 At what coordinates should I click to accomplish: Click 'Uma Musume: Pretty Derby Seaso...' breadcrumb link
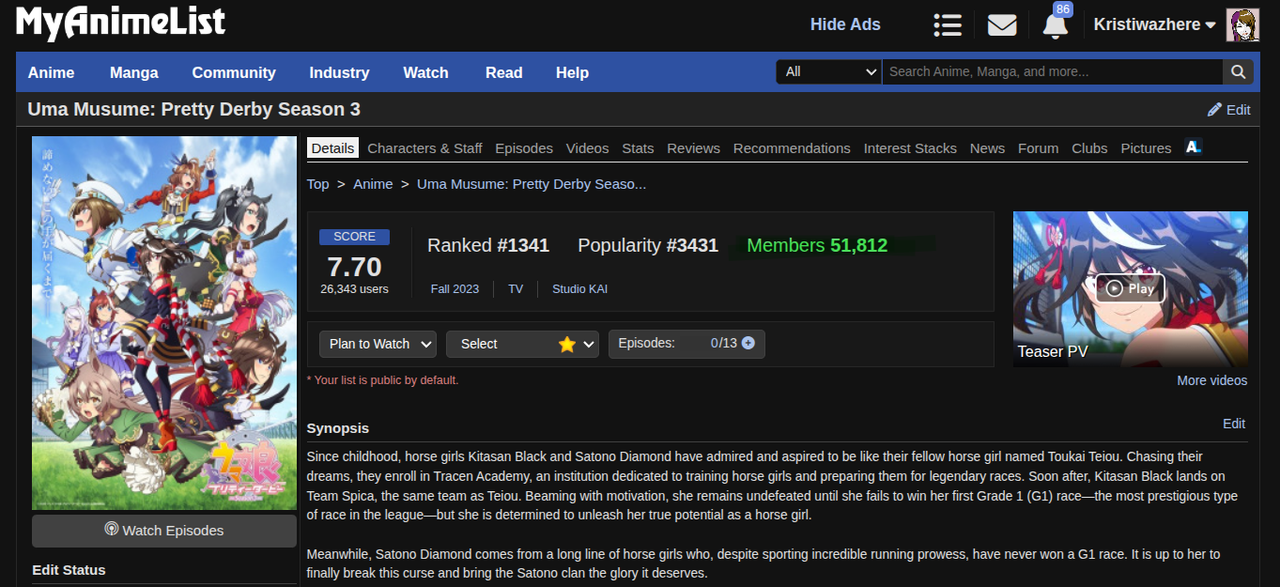point(531,184)
